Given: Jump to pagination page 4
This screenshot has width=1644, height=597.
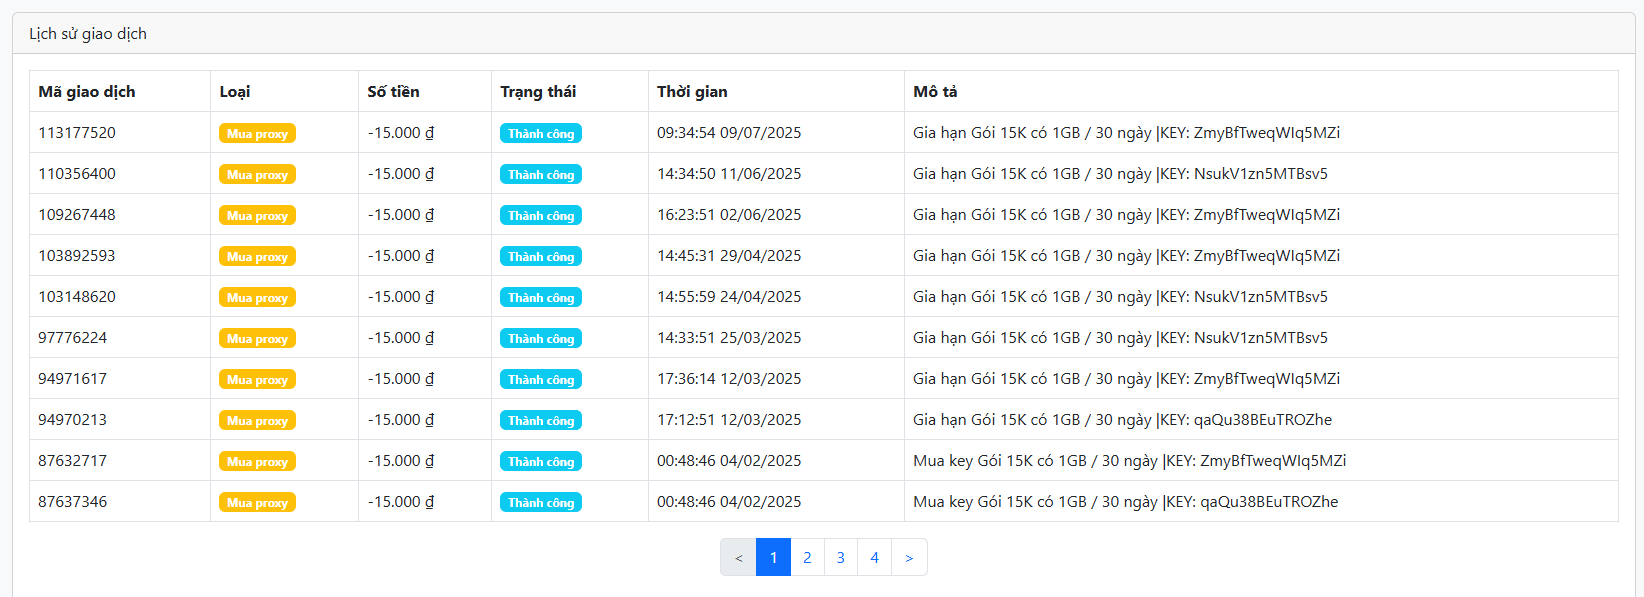Looking at the screenshot, I should point(875,557).
